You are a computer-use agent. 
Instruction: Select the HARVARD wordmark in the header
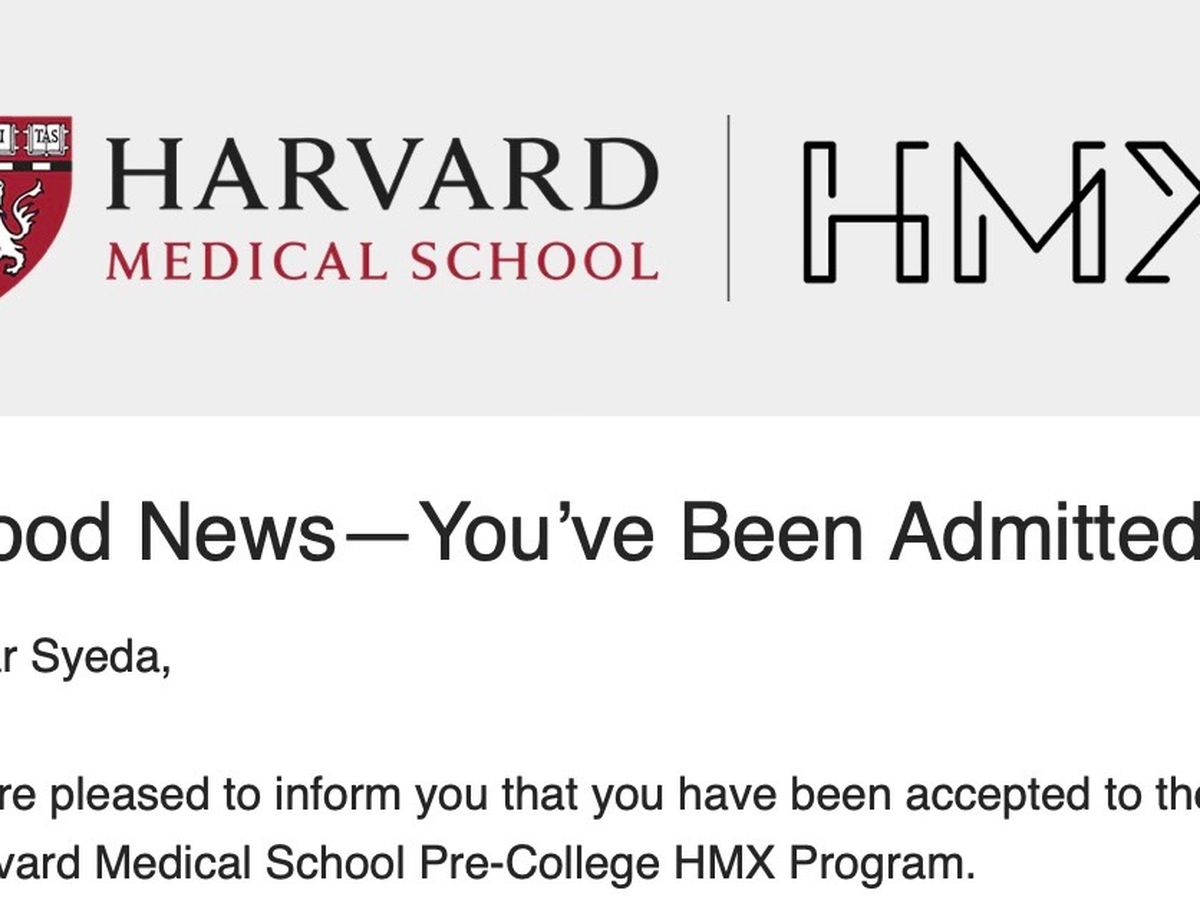(381, 173)
